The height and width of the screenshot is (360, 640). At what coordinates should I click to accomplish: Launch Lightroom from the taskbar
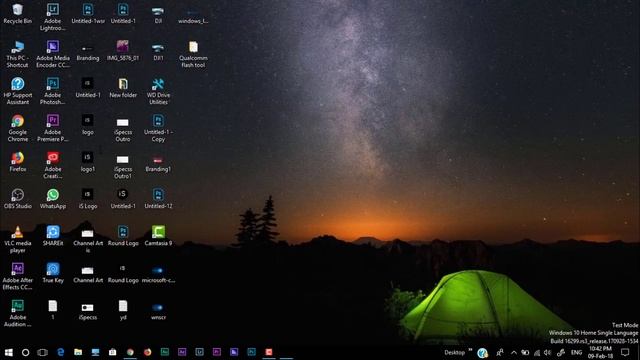199,352
